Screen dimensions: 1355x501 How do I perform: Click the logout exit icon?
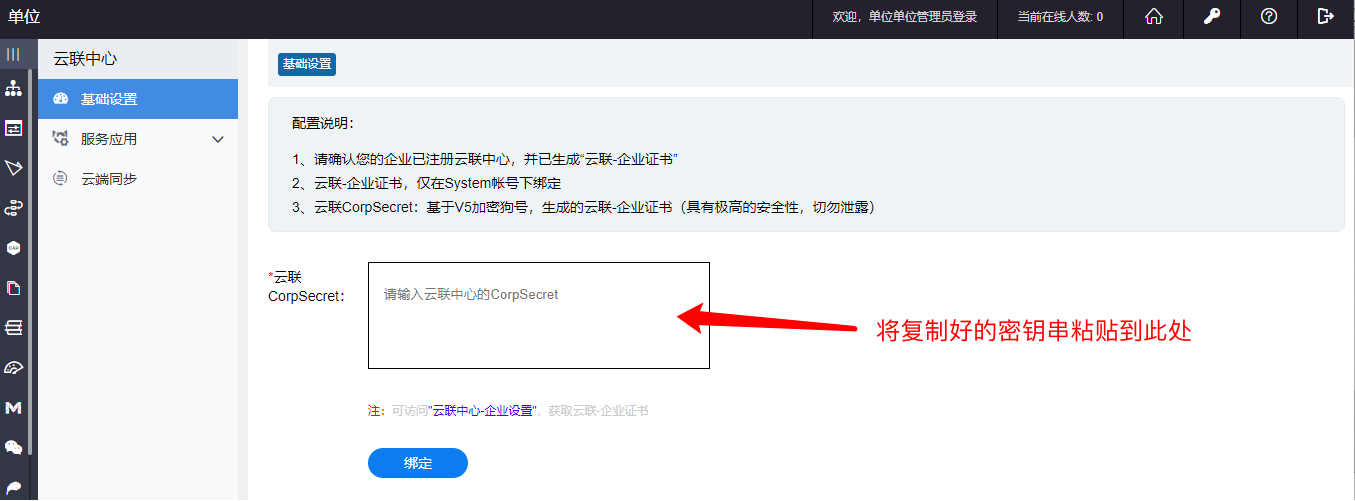1326,16
